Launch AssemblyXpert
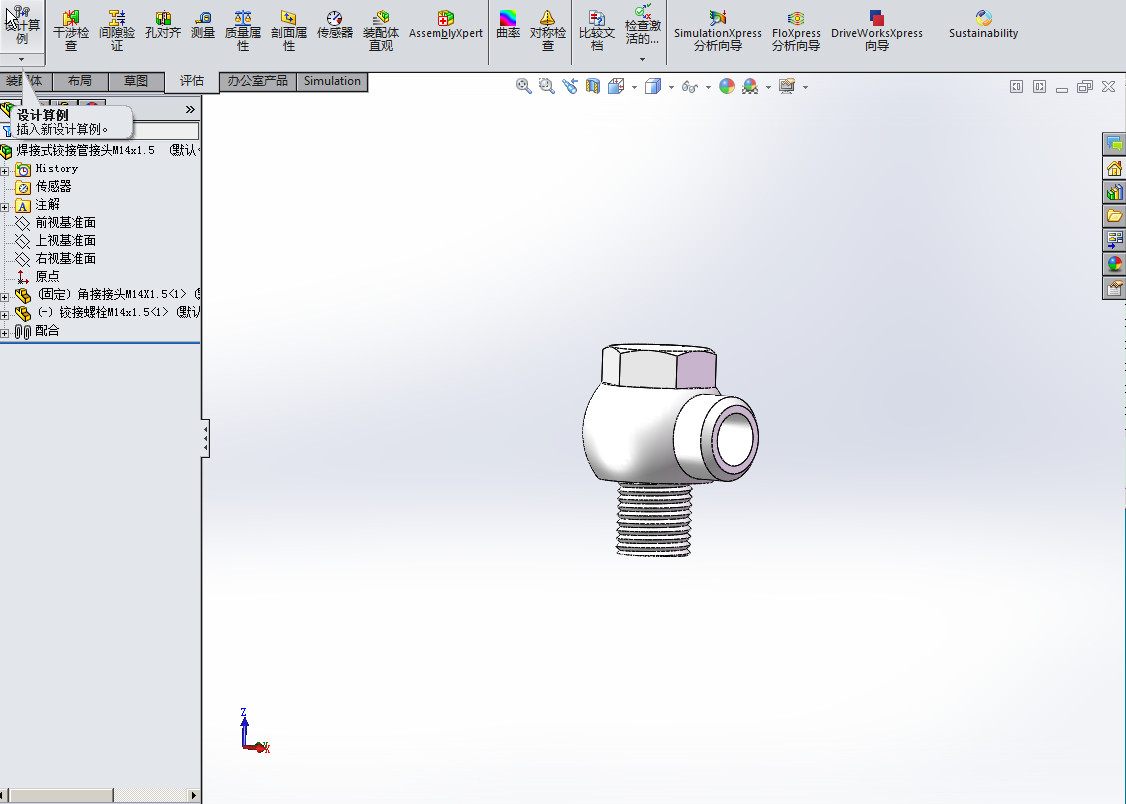1126x804 pixels. point(445,25)
